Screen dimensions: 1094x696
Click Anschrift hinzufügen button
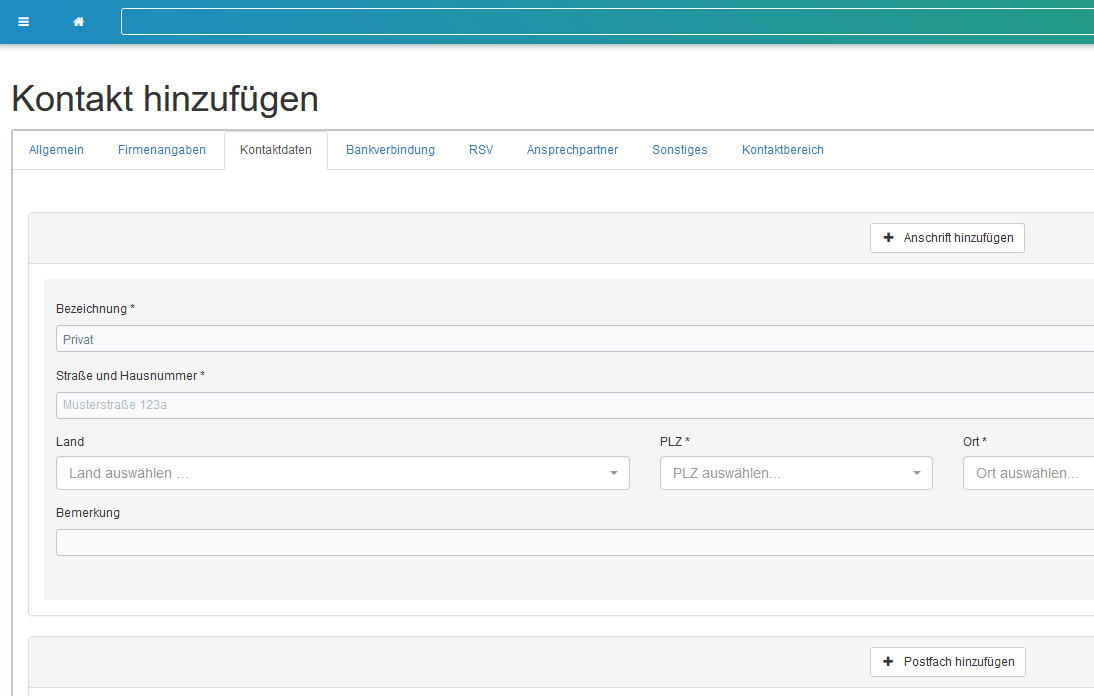pyautogui.click(x=947, y=238)
